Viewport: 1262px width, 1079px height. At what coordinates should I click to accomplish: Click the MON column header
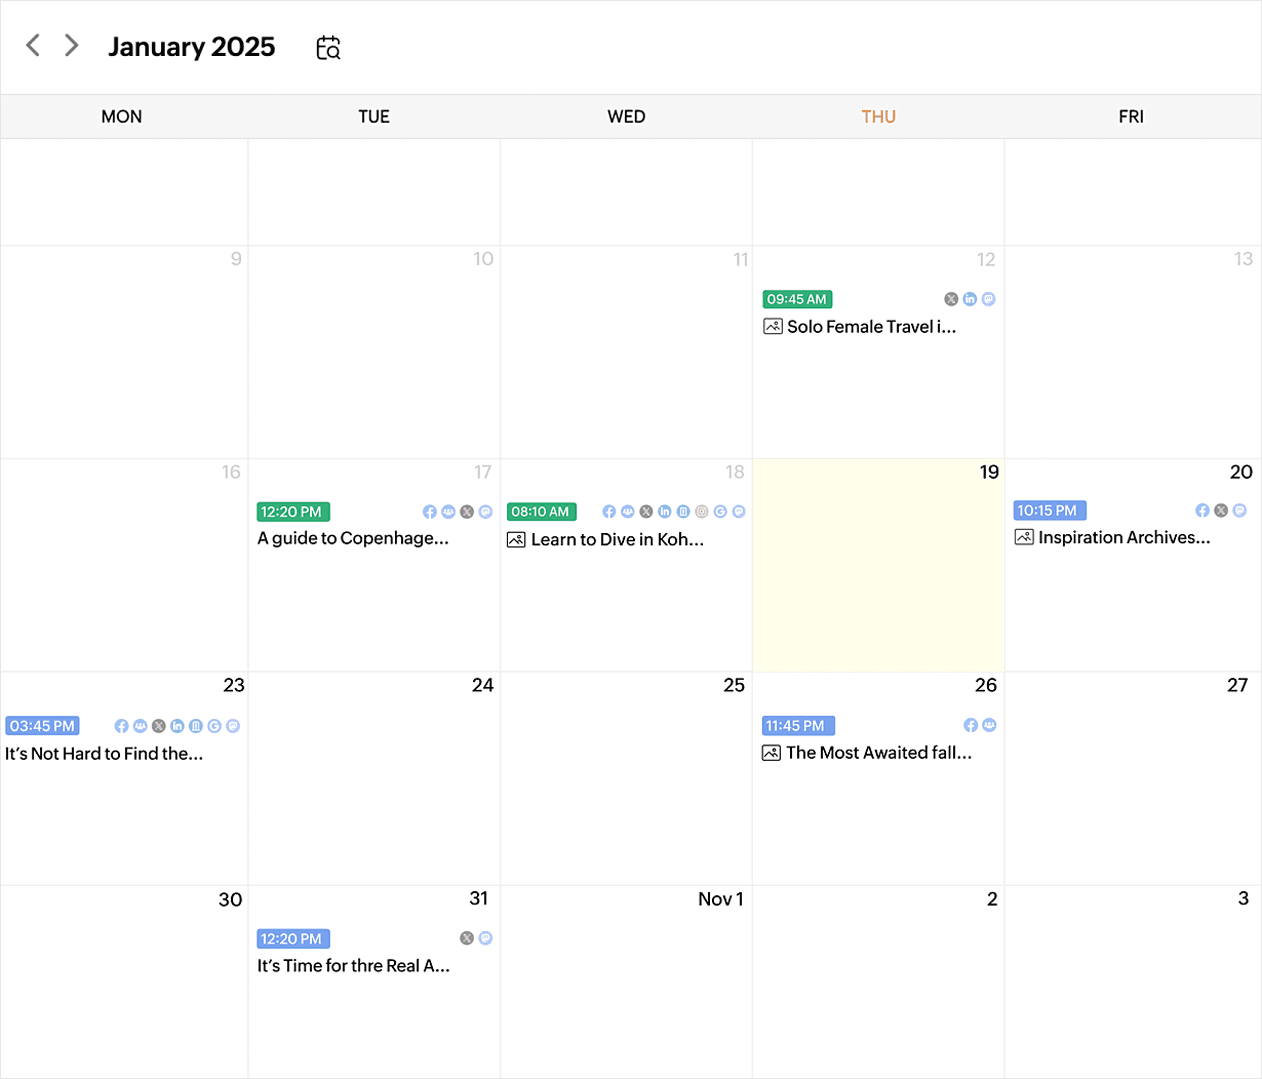click(121, 116)
